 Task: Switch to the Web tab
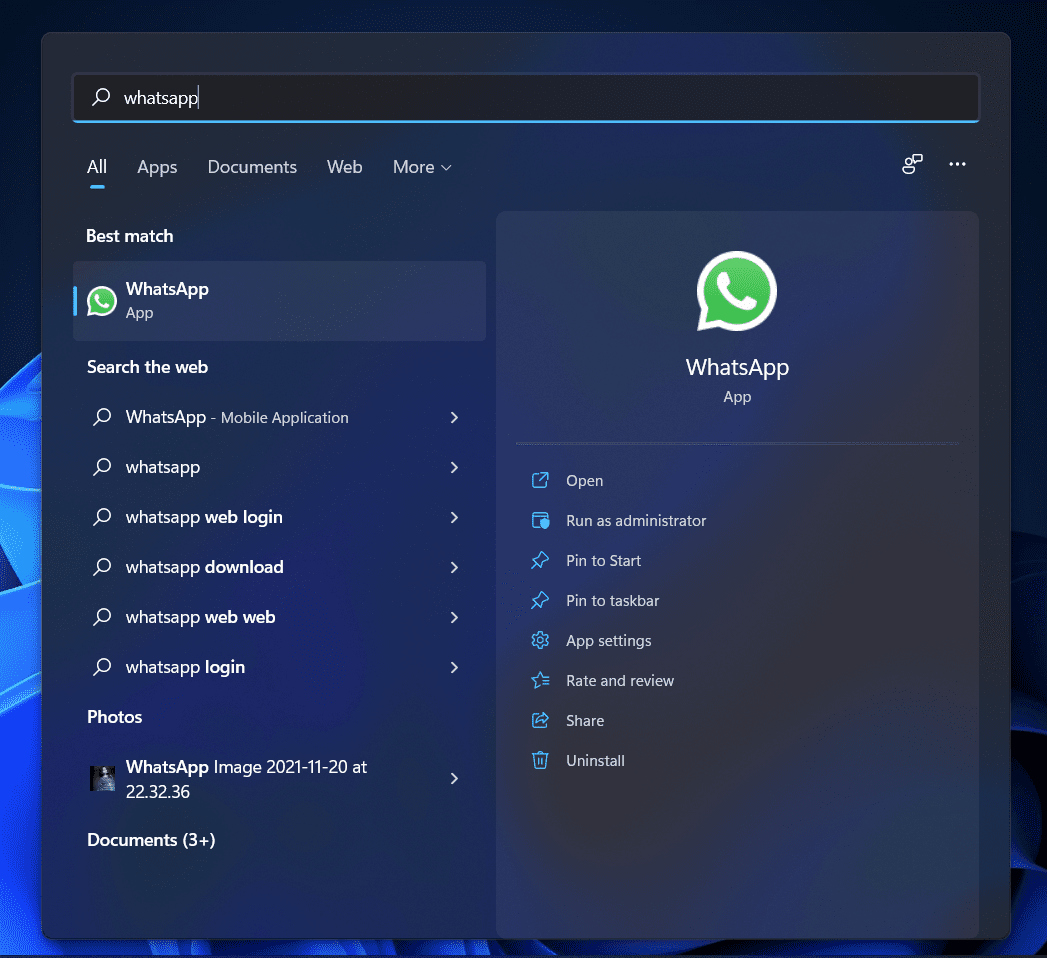pyautogui.click(x=344, y=167)
